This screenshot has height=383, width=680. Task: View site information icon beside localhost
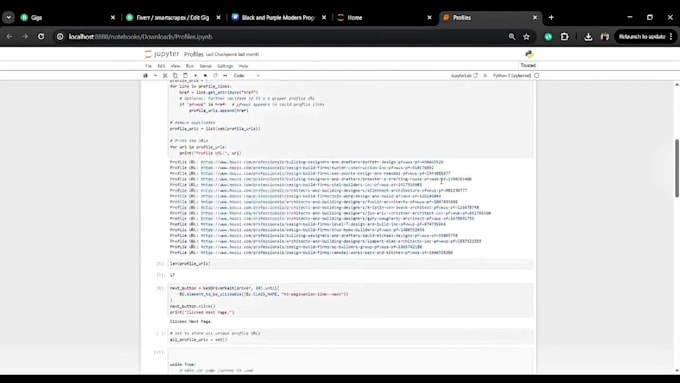pyautogui.click(x=60, y=37)
